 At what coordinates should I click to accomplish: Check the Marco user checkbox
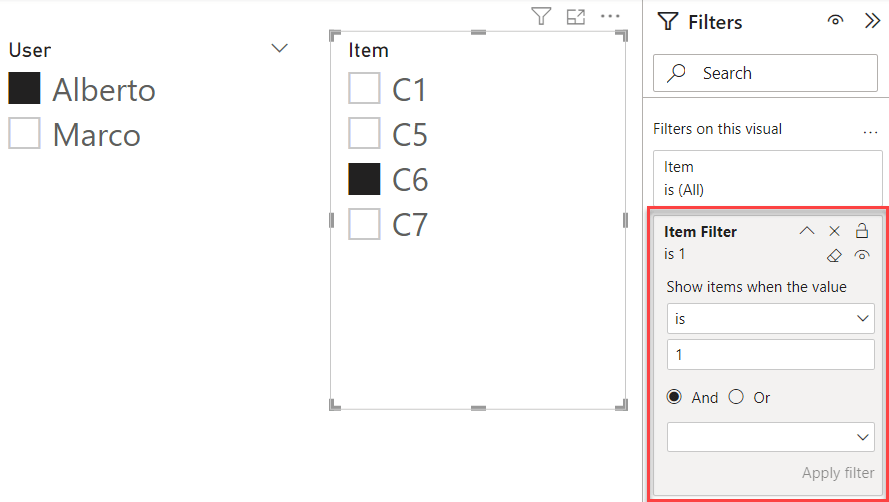24,133
